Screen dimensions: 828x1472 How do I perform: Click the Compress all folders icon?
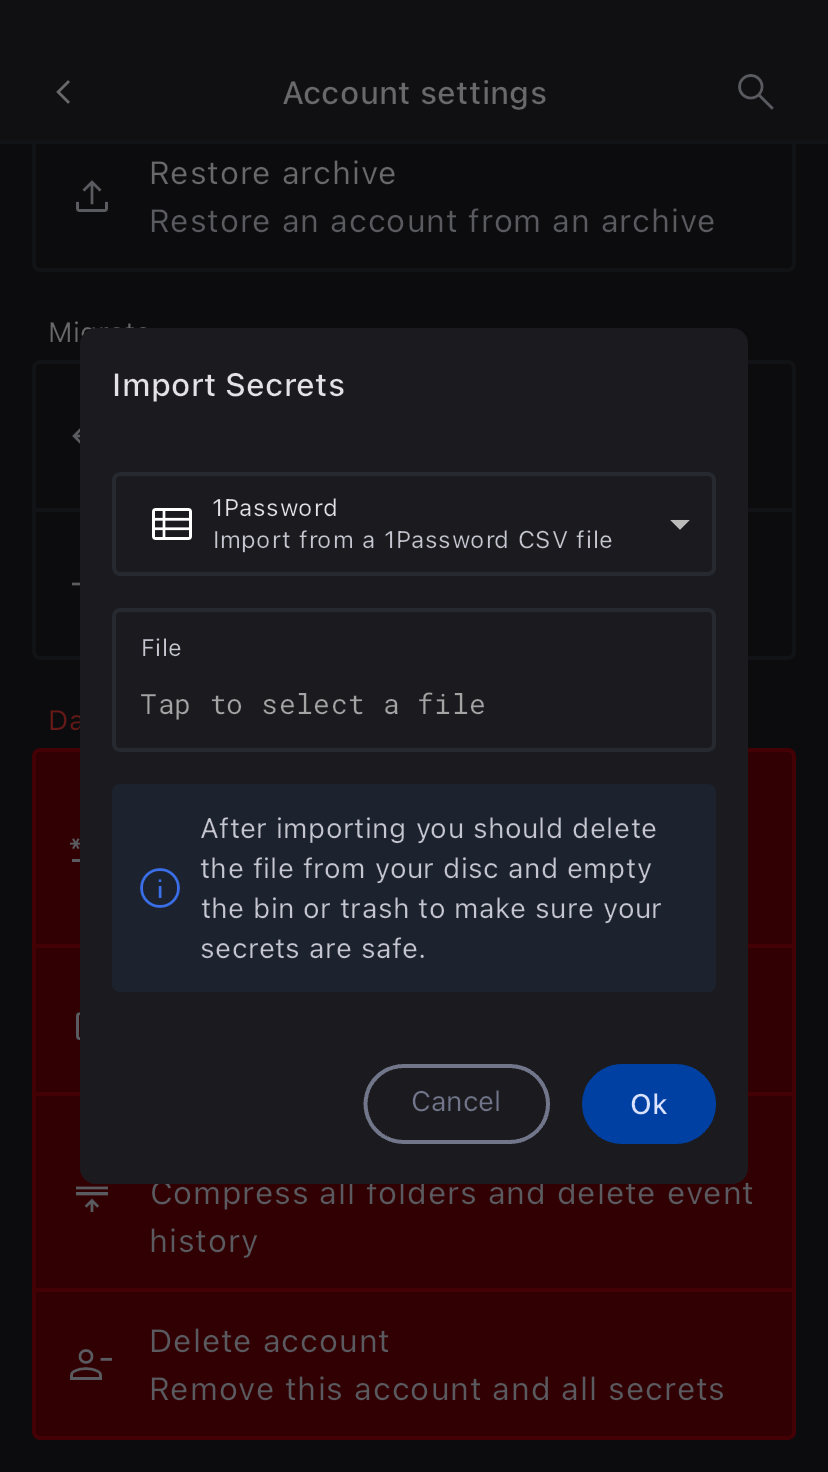[92, 1198]
